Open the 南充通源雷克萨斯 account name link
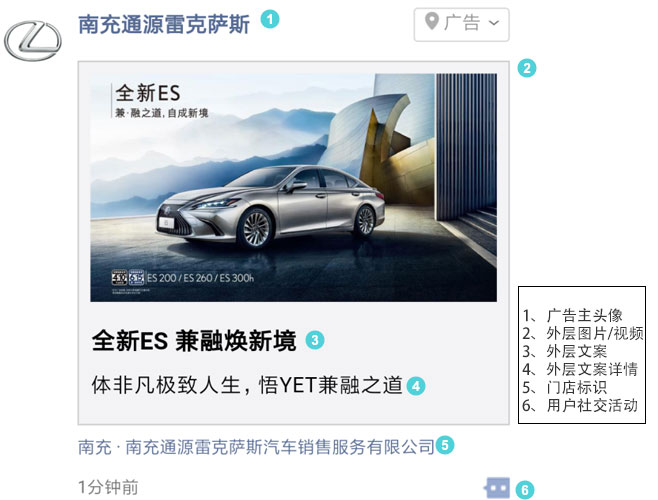The height and width of the screenshot is (500, 658). coord(164,24)
